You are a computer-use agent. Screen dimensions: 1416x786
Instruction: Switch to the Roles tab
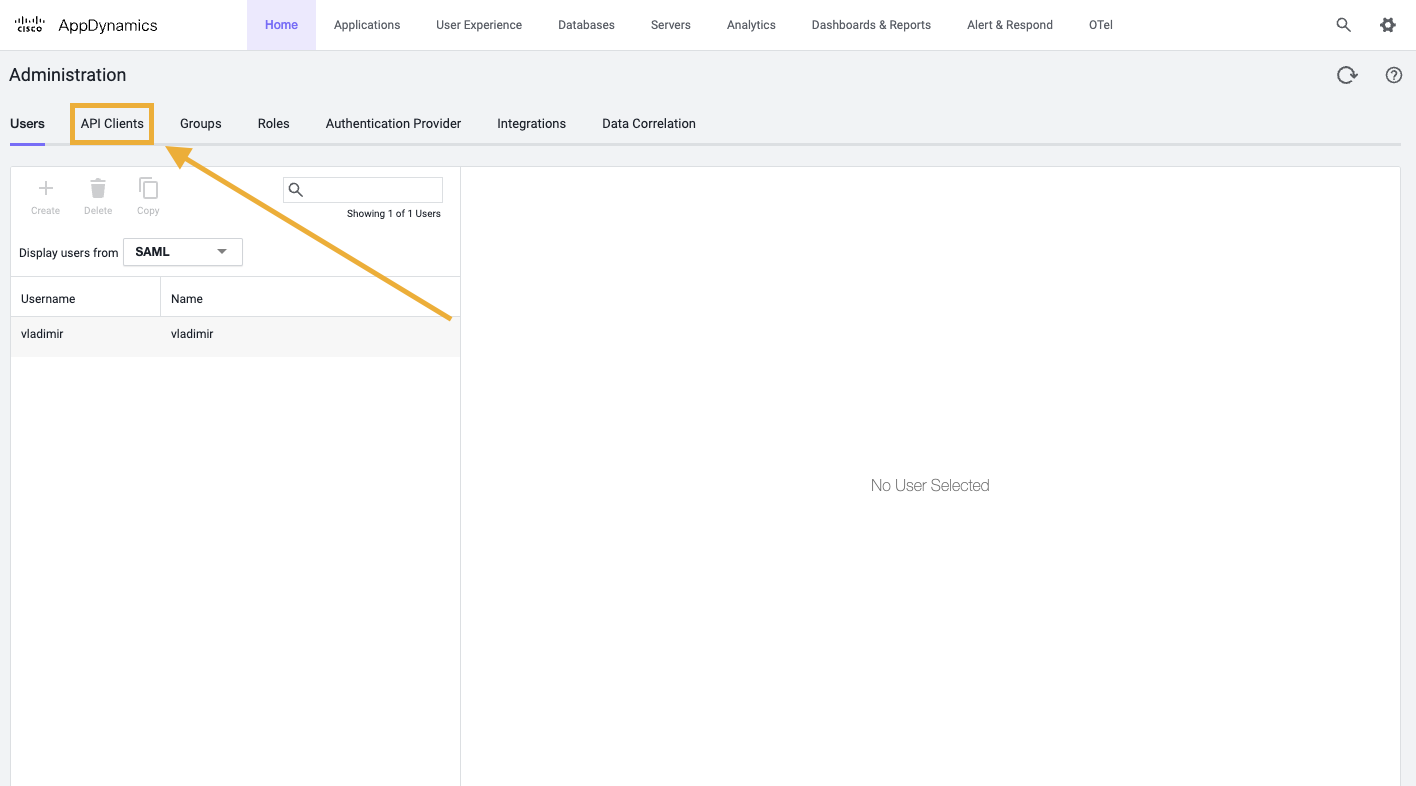point(273,124)
